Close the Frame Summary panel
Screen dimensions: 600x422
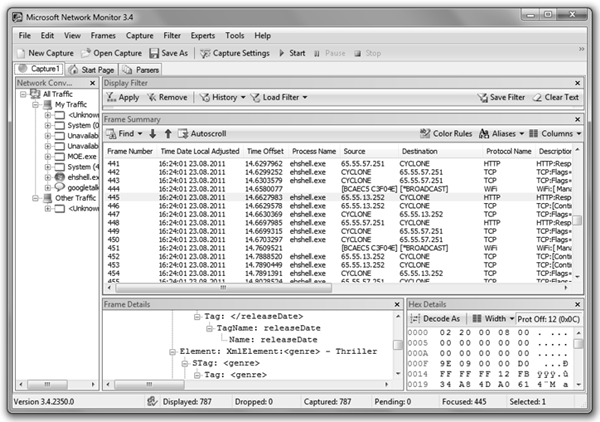pos(577,119)
